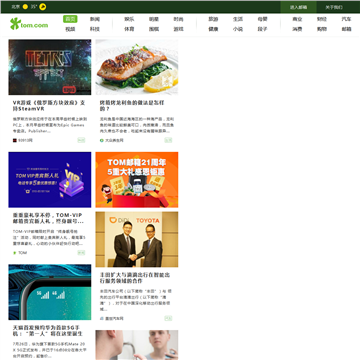Click the 大众养生网 source icon

pyautogui.click(x=102, y=140)
